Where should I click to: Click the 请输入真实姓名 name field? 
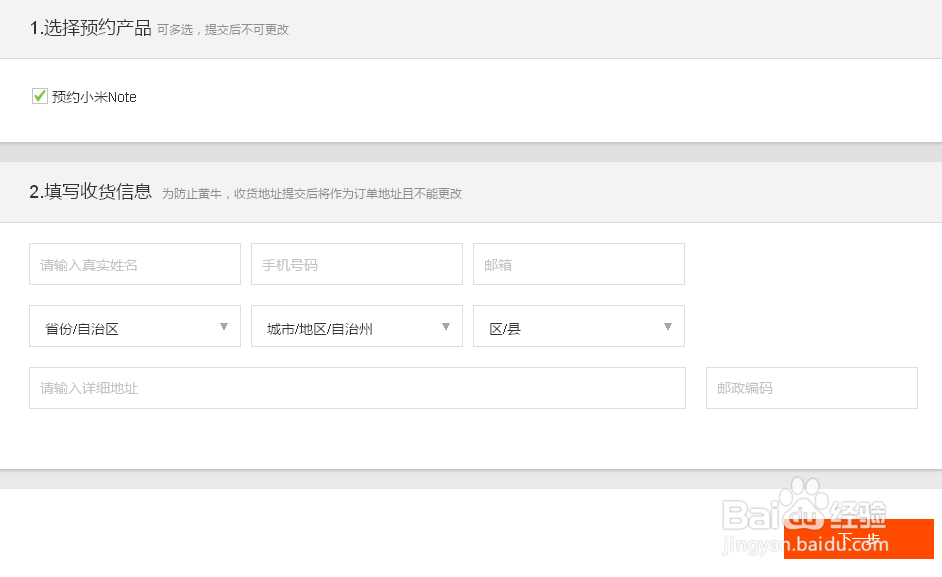coord(135,264)
